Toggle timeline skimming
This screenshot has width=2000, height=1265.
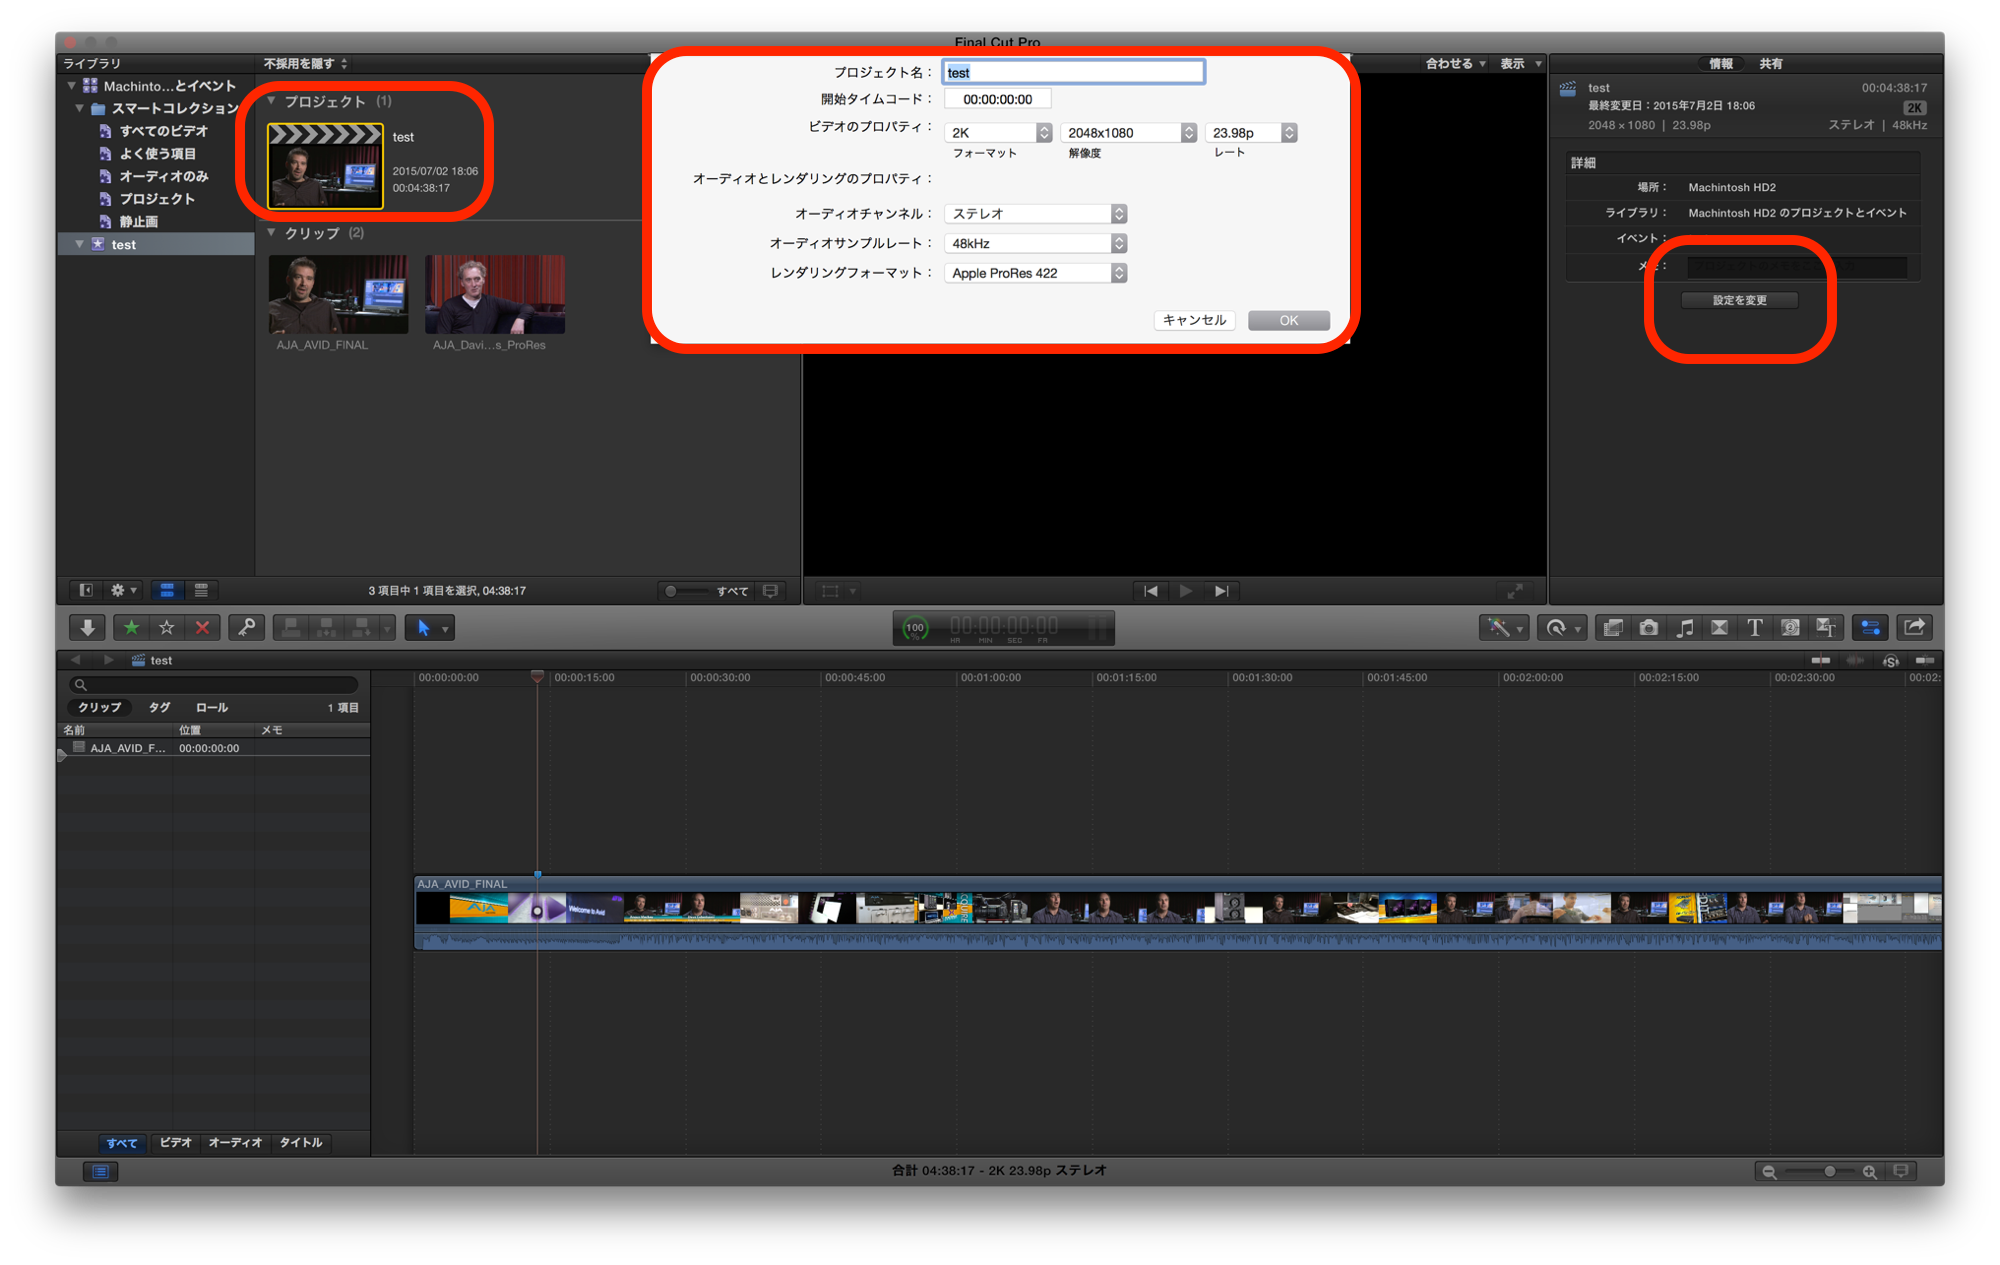pos(1821,661)
